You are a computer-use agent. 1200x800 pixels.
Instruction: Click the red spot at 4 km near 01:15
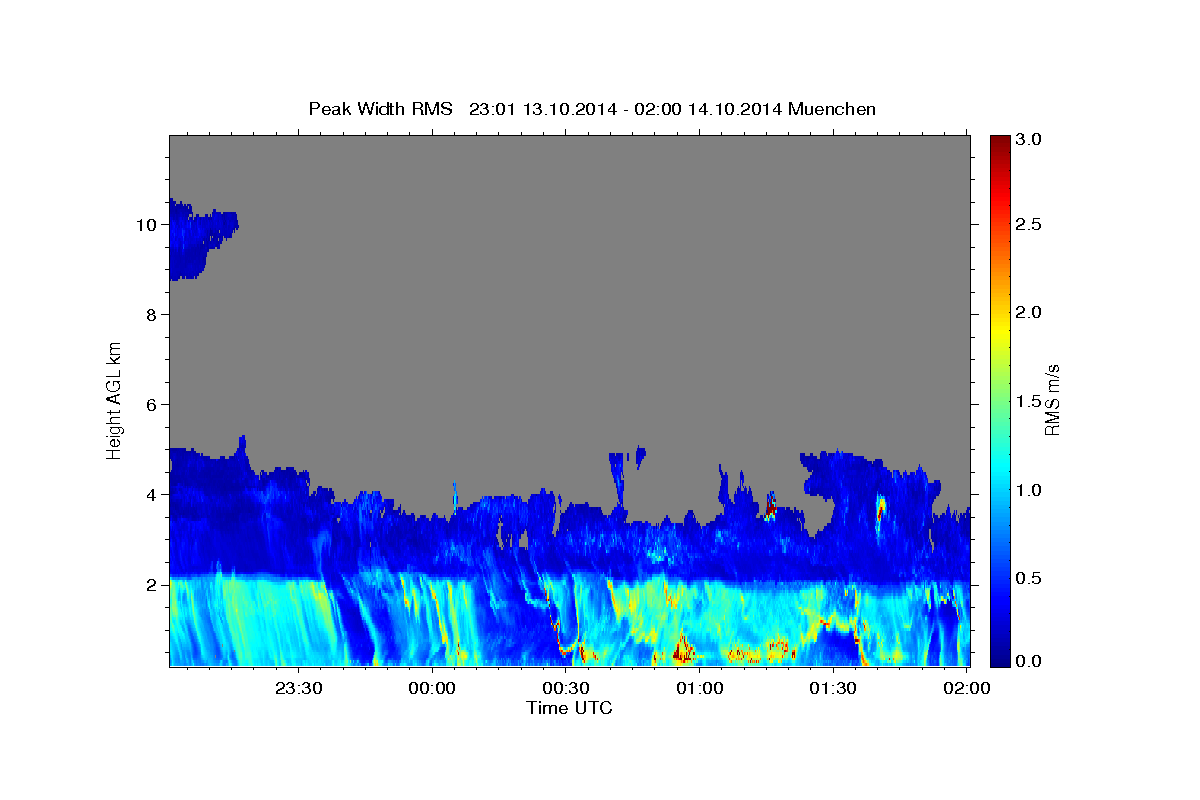pos(770,506)
